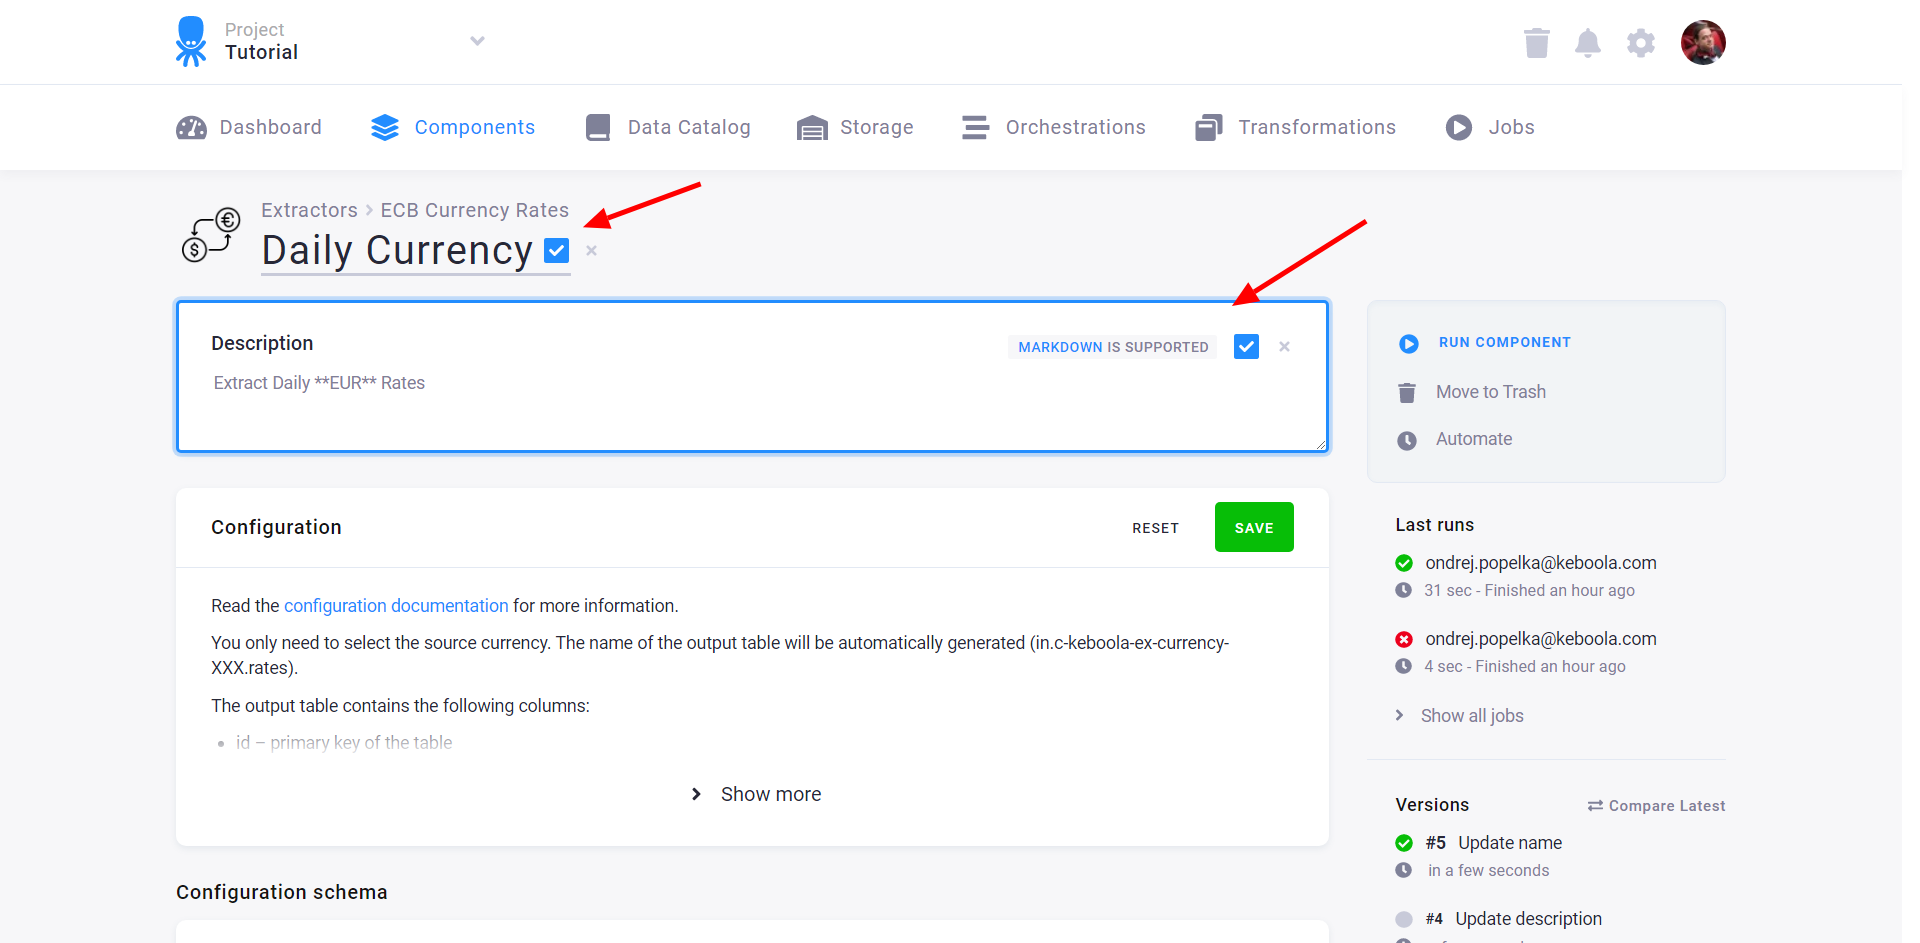Go to Dashboard tab
Image resolution: width=1920 pixels, height=943 pixels.
[249, 127]
